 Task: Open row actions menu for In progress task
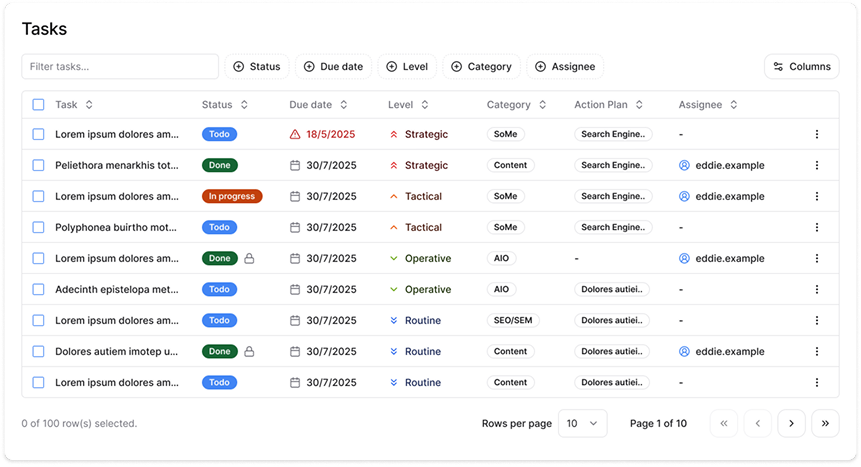tap(816, 196)
